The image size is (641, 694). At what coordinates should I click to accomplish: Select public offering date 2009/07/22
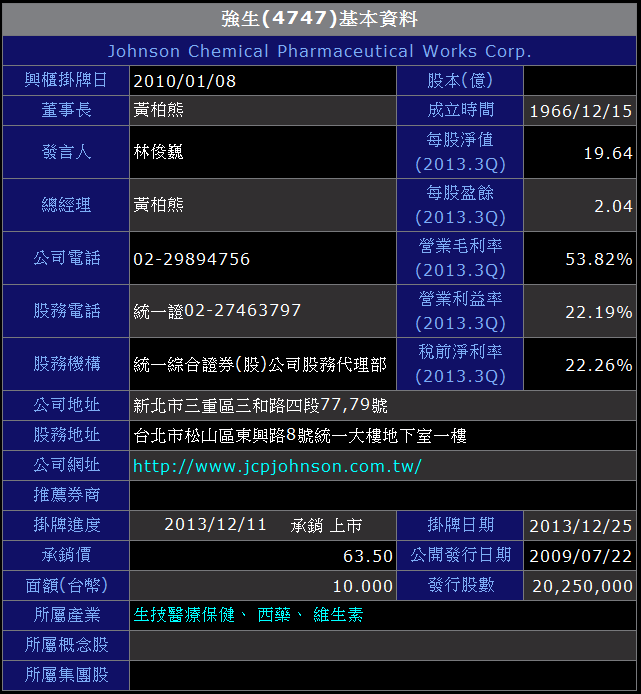(x=581, y=556)
